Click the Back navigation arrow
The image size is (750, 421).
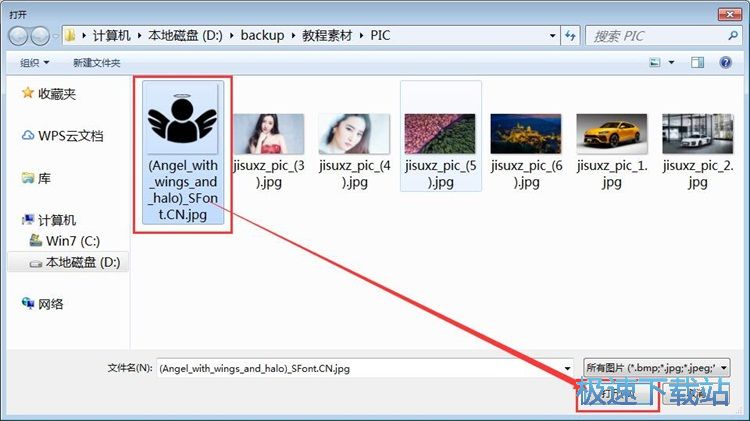coord(18,36)
